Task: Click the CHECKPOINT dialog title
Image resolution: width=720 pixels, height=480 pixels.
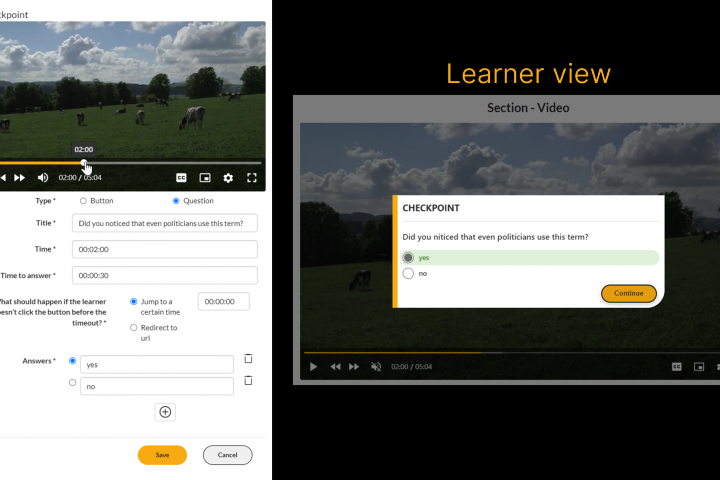Action: tap(431, 208)
